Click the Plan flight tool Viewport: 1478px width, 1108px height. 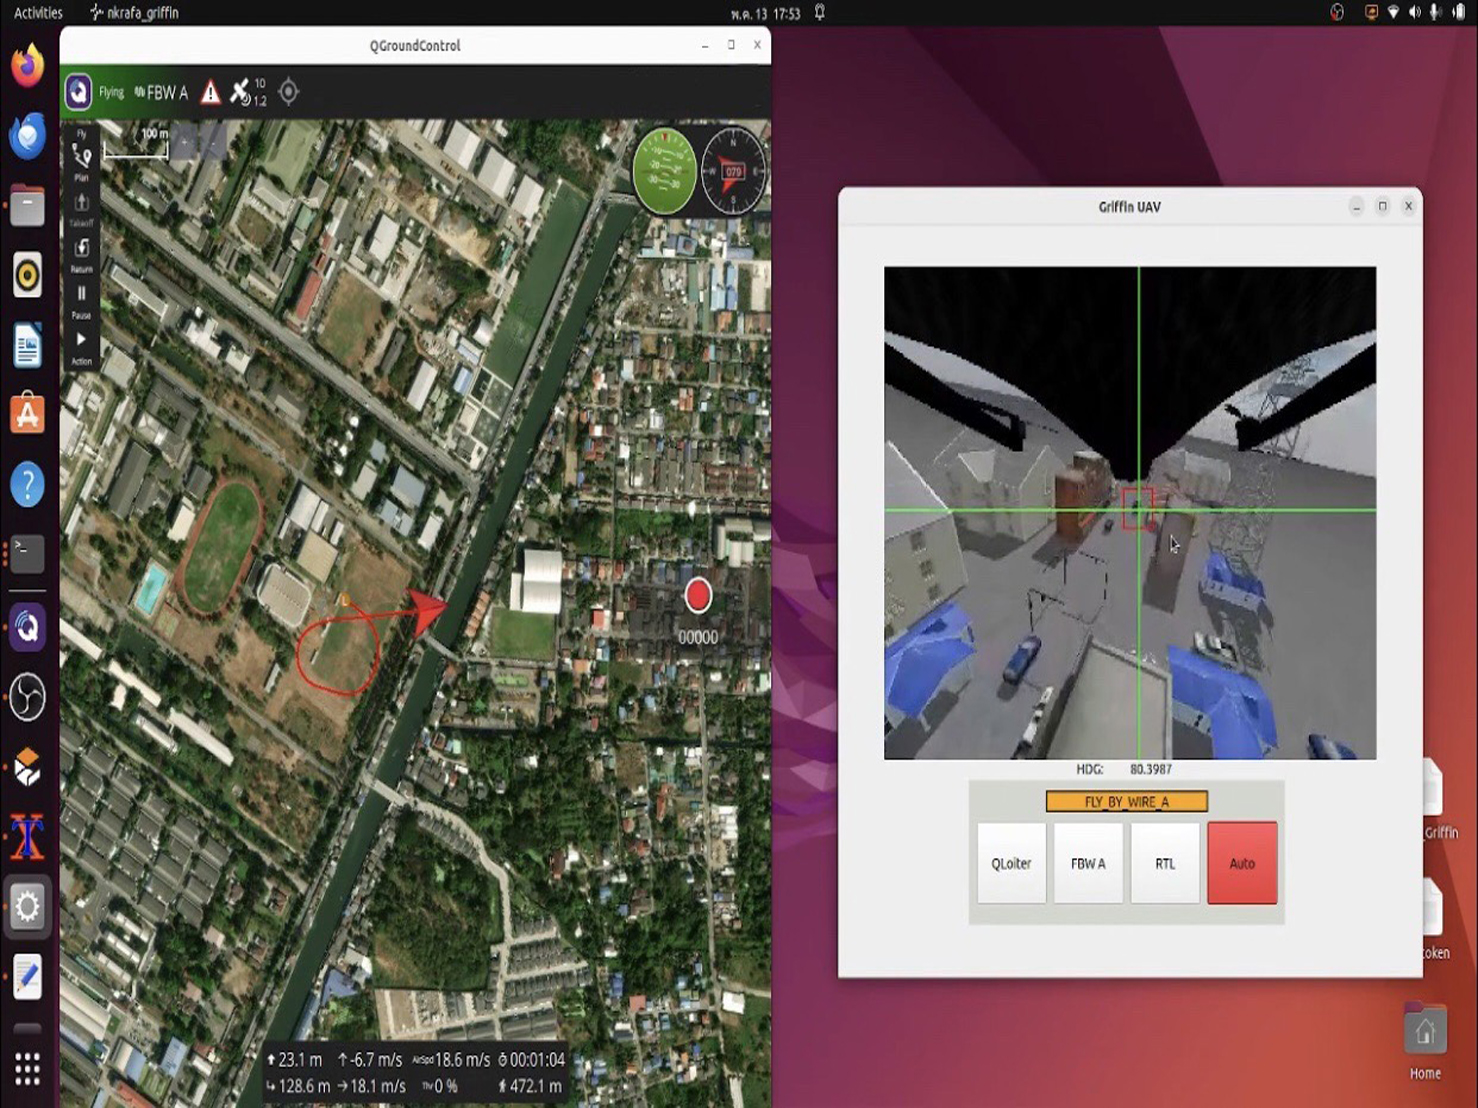pos(81,159)
